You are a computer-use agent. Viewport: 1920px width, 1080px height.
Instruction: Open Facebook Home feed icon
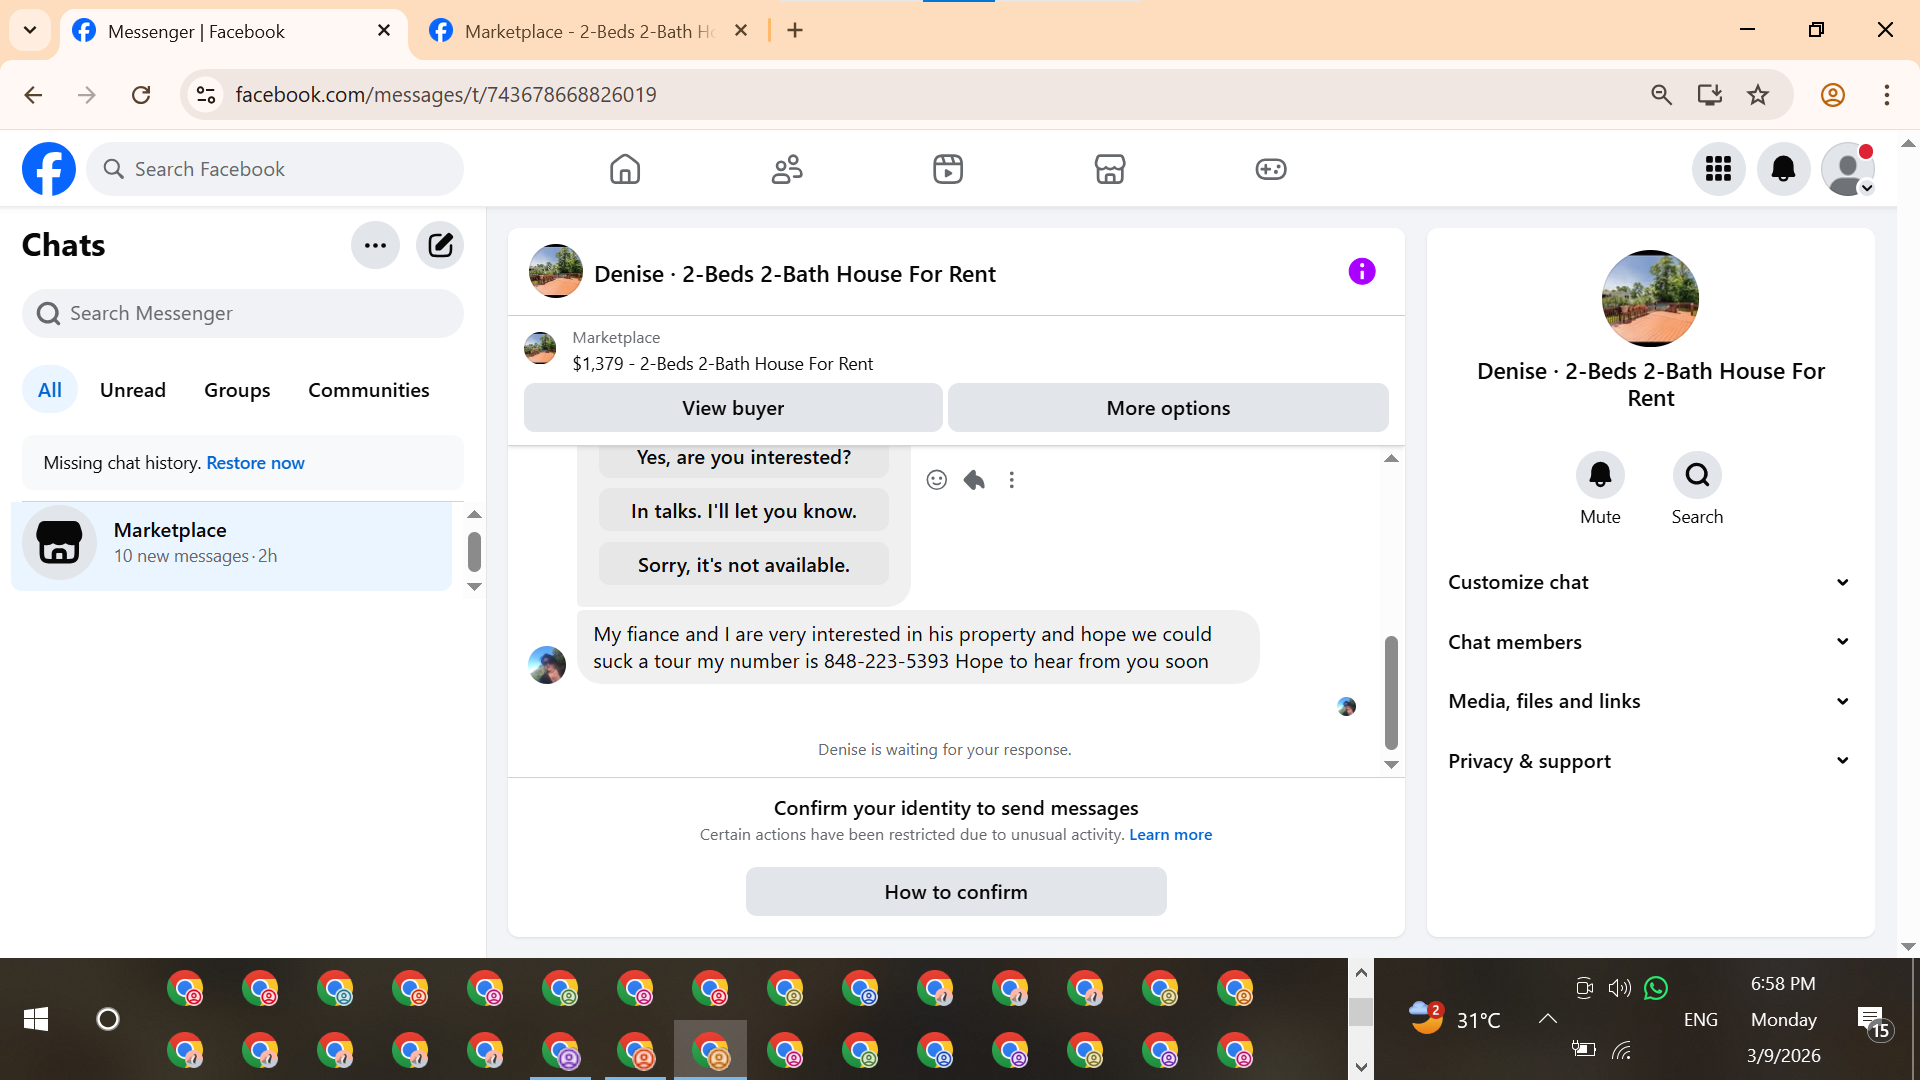[625, 169]
